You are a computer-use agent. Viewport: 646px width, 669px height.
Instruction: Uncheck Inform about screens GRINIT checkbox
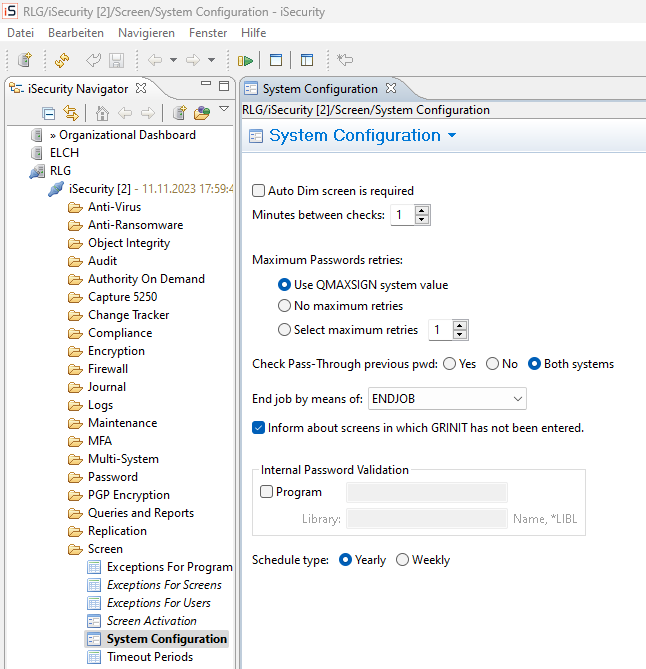click(x=258, y=428)
